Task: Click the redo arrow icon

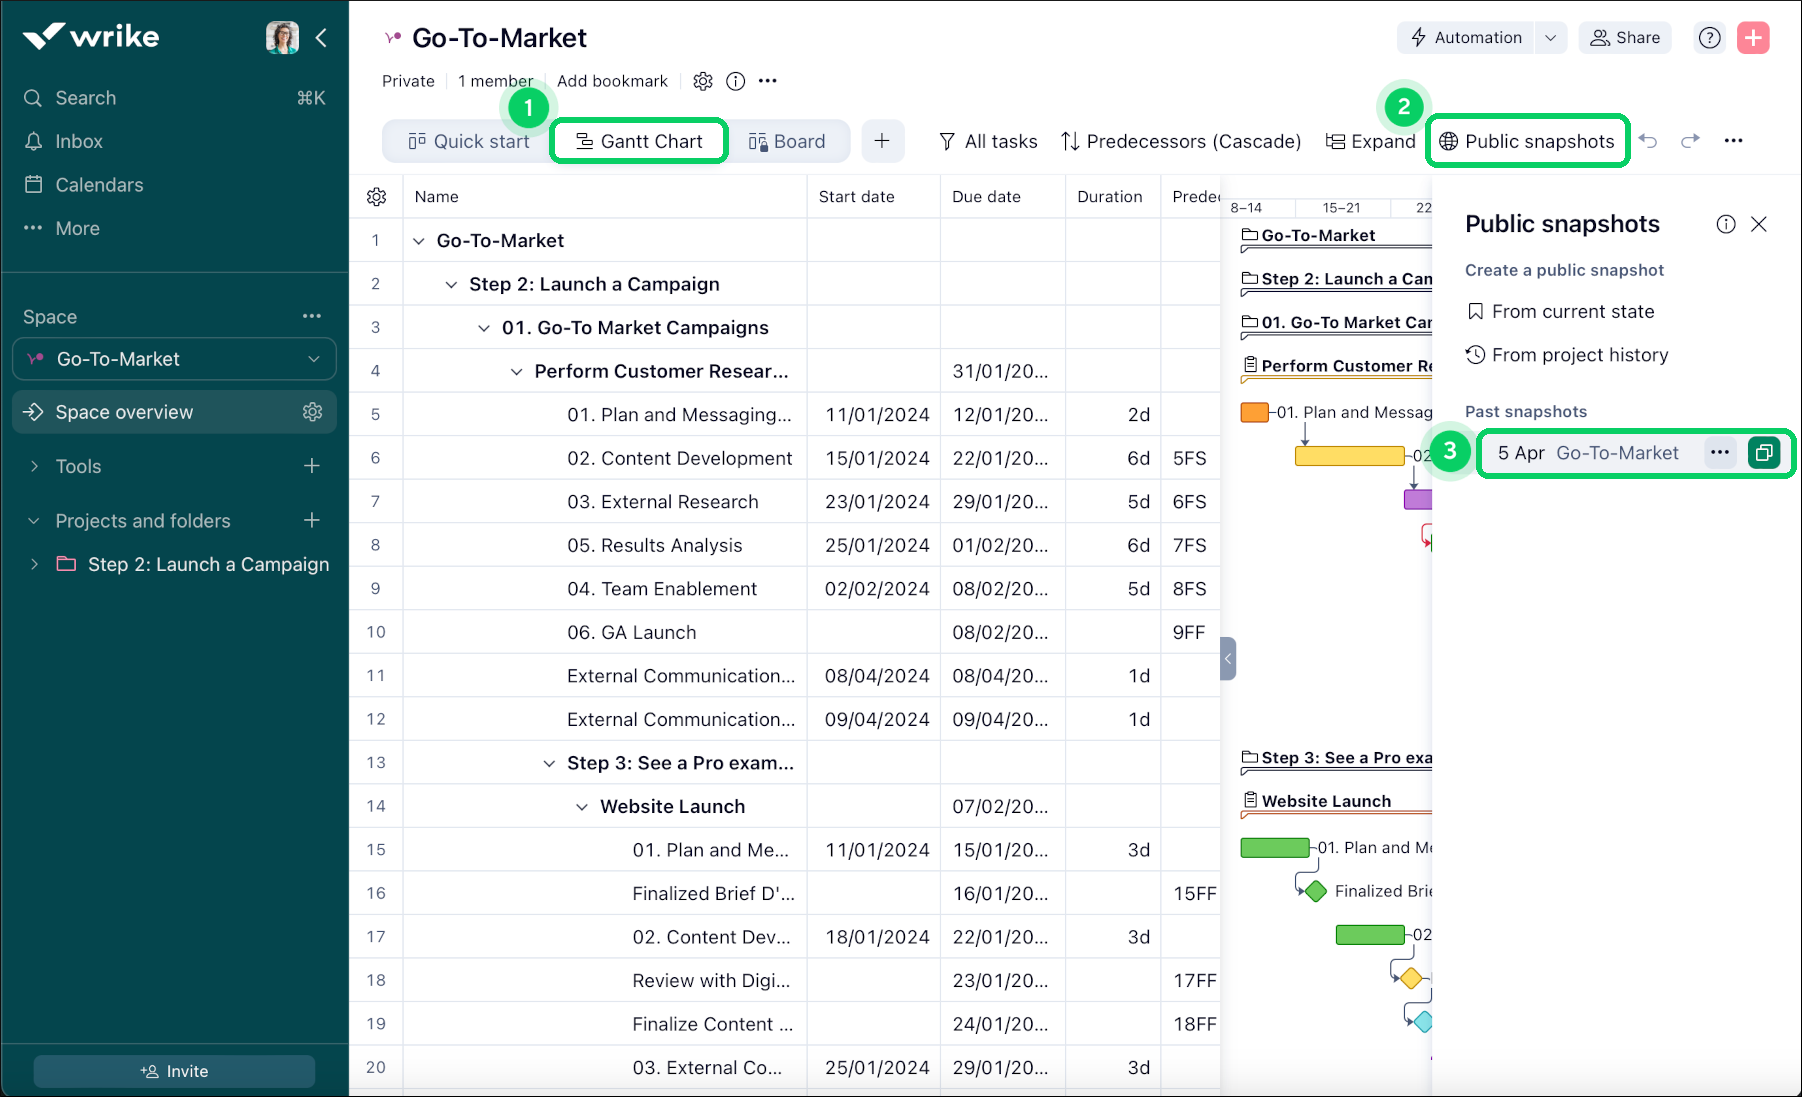Action: (x=1690, y=141)
